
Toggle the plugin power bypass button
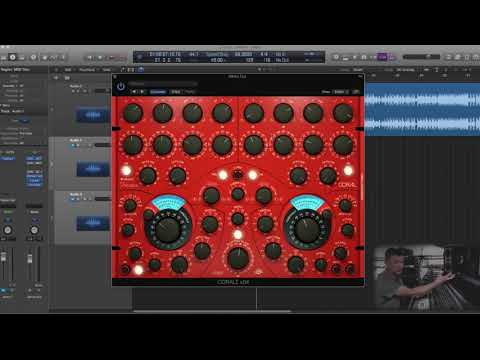coord(121,87)
